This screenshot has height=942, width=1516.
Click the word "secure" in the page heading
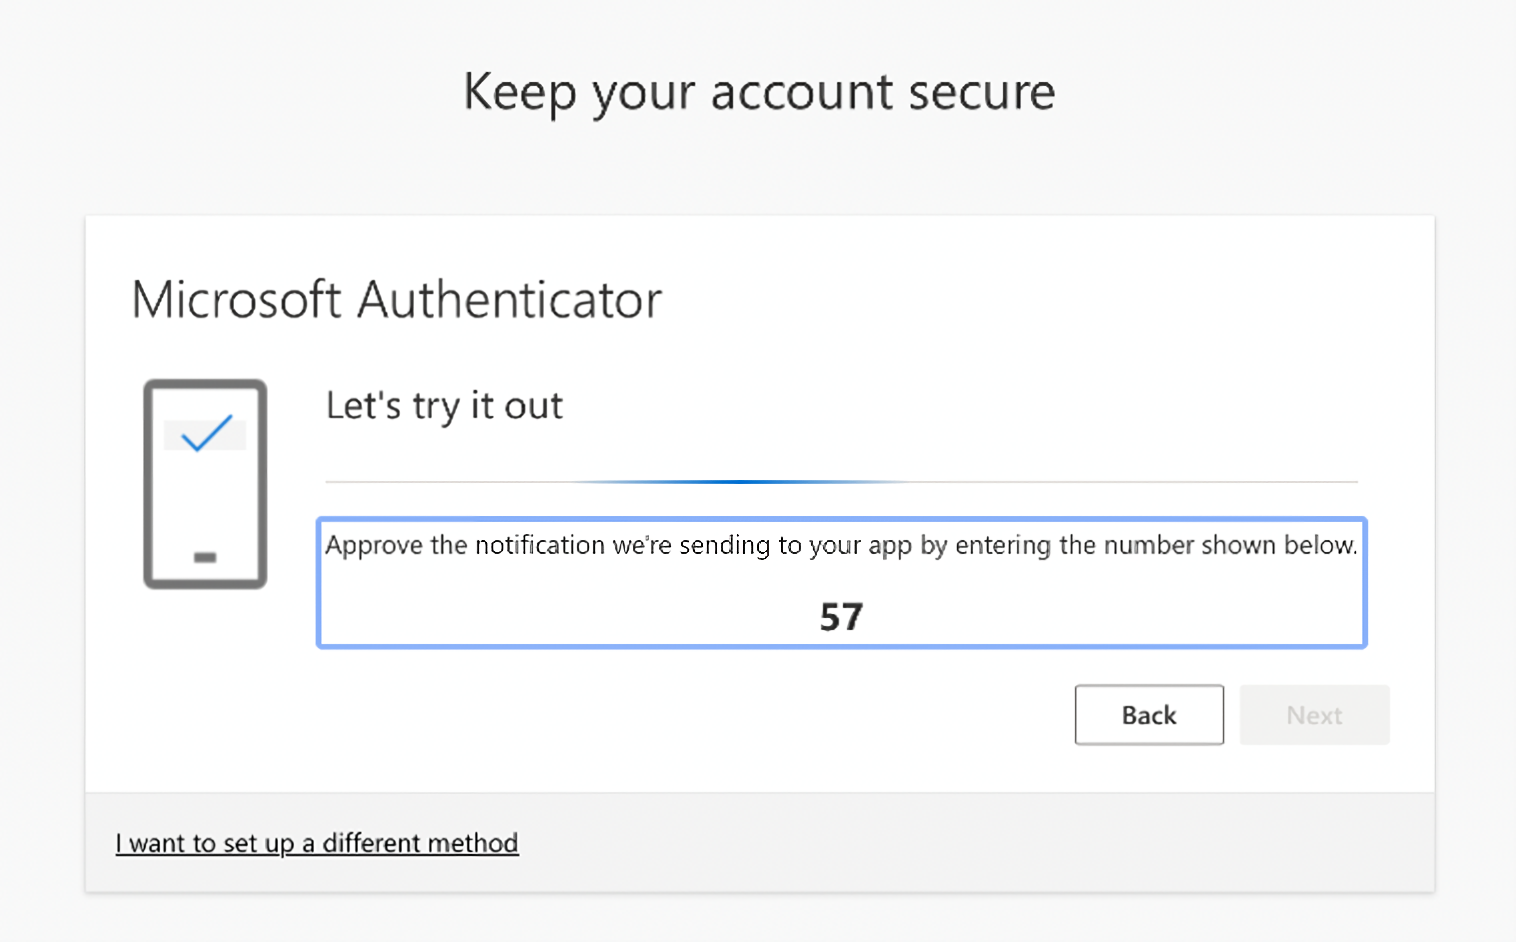[982, 93]
